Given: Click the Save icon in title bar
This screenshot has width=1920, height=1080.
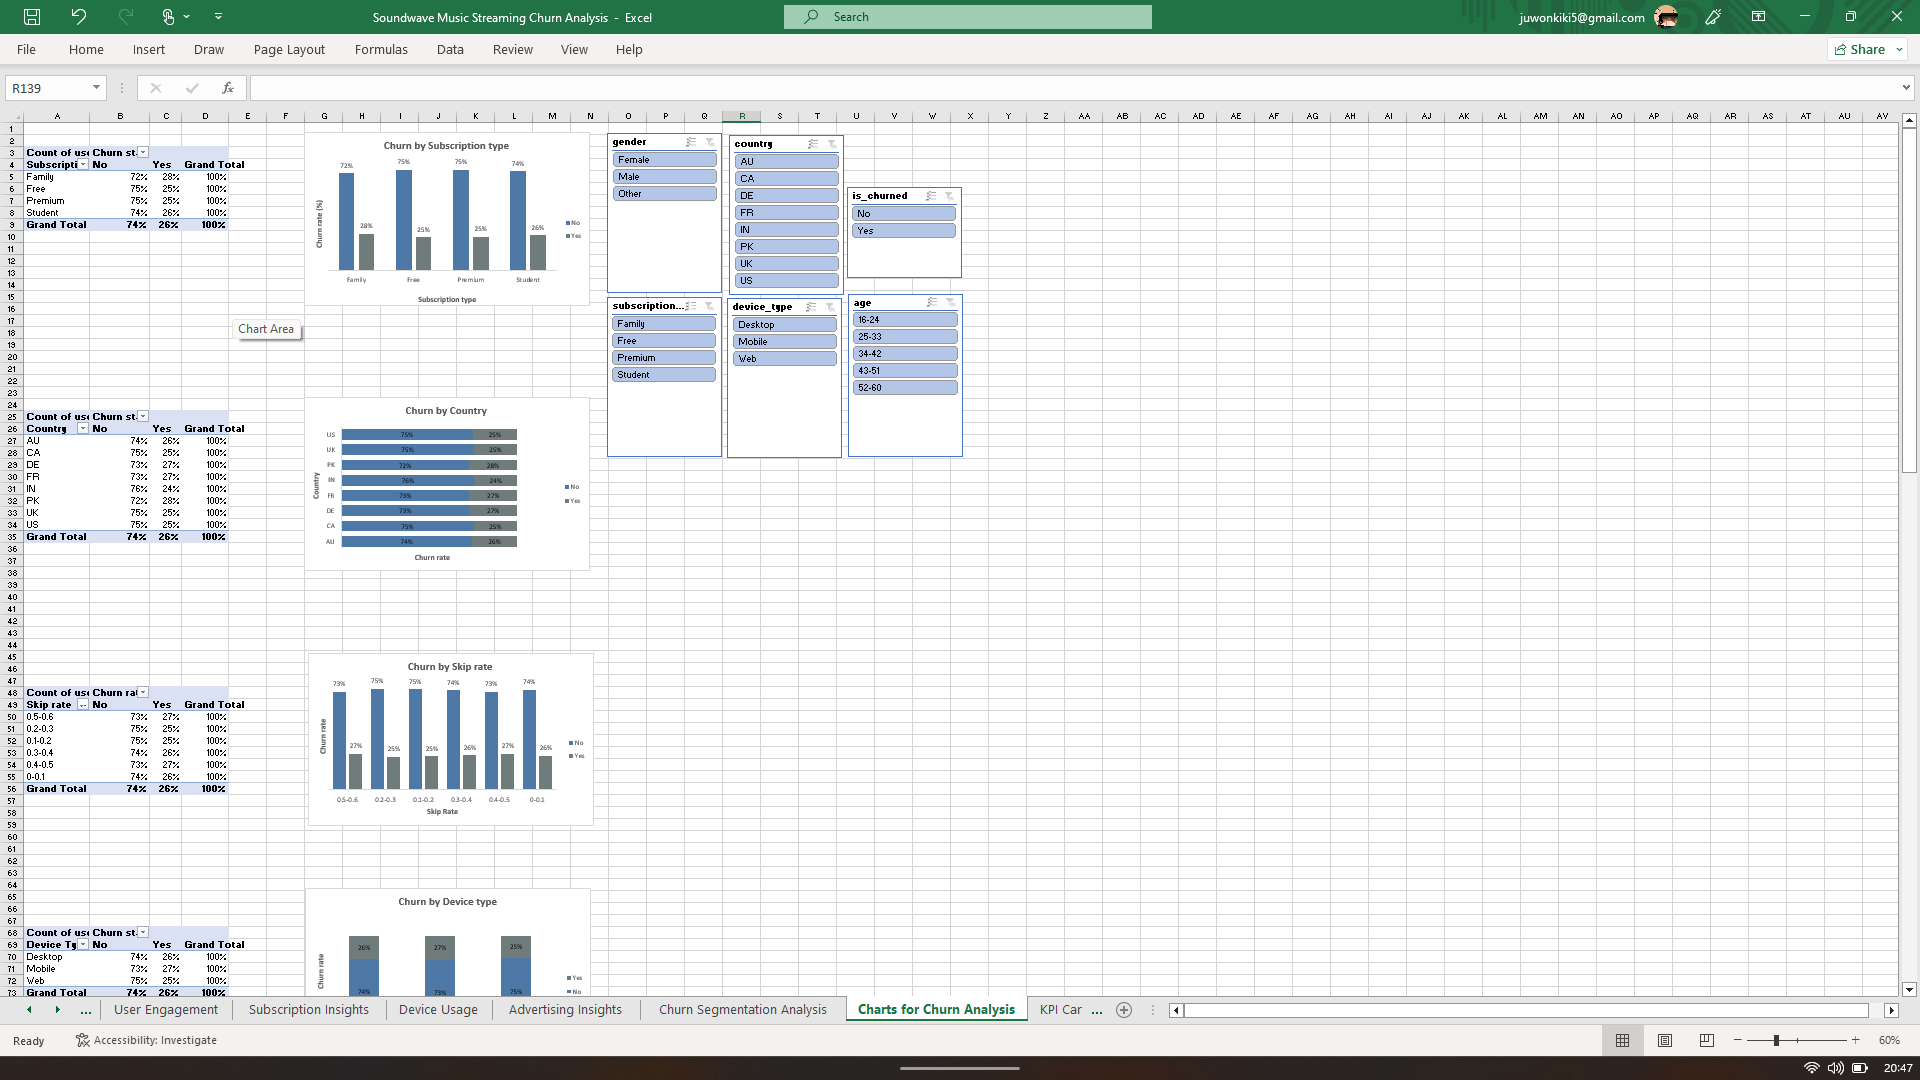Looking at the screenshot, I should click(32, 17).
